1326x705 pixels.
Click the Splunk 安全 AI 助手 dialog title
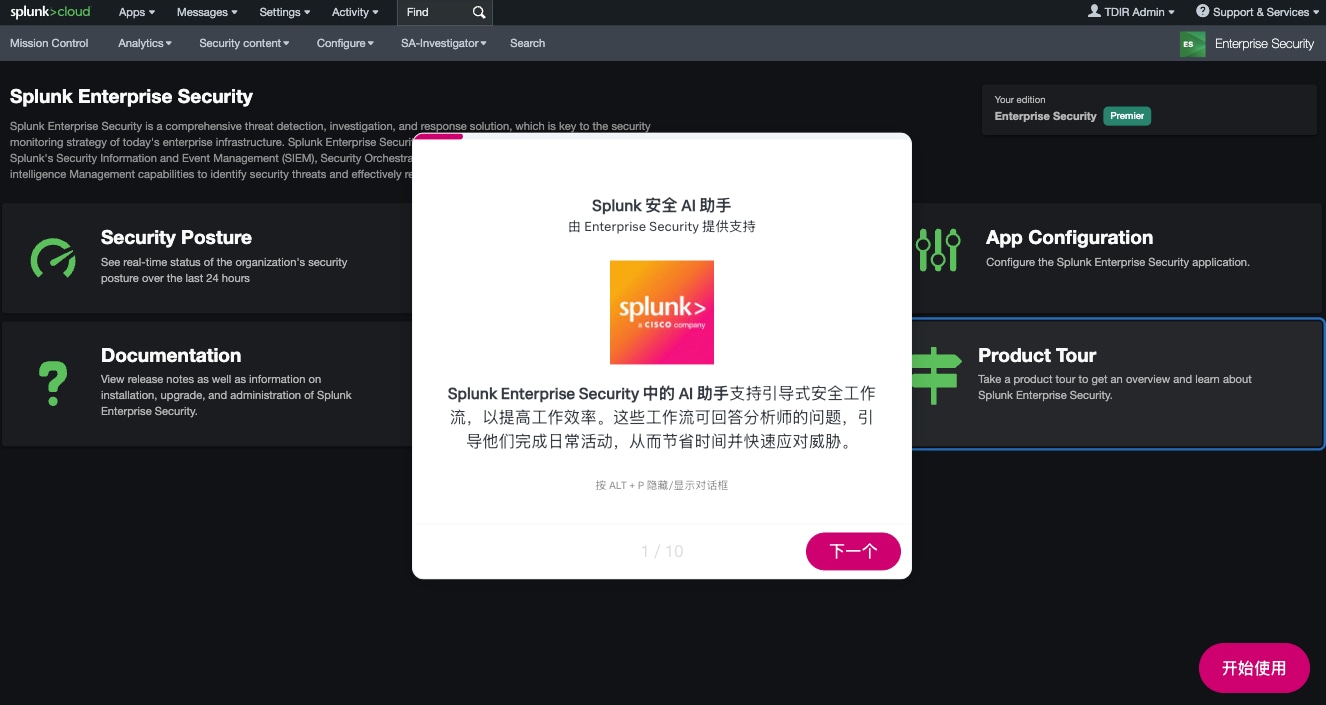[x=661, y=205]
